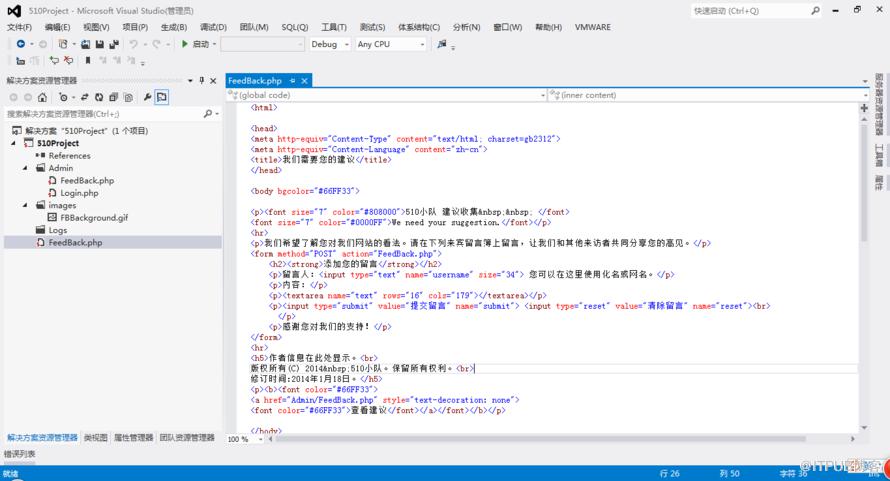Open the 工具箱 side tab on right edge
Viewport: 890px width, 481px height.
[x=879, y=155]
